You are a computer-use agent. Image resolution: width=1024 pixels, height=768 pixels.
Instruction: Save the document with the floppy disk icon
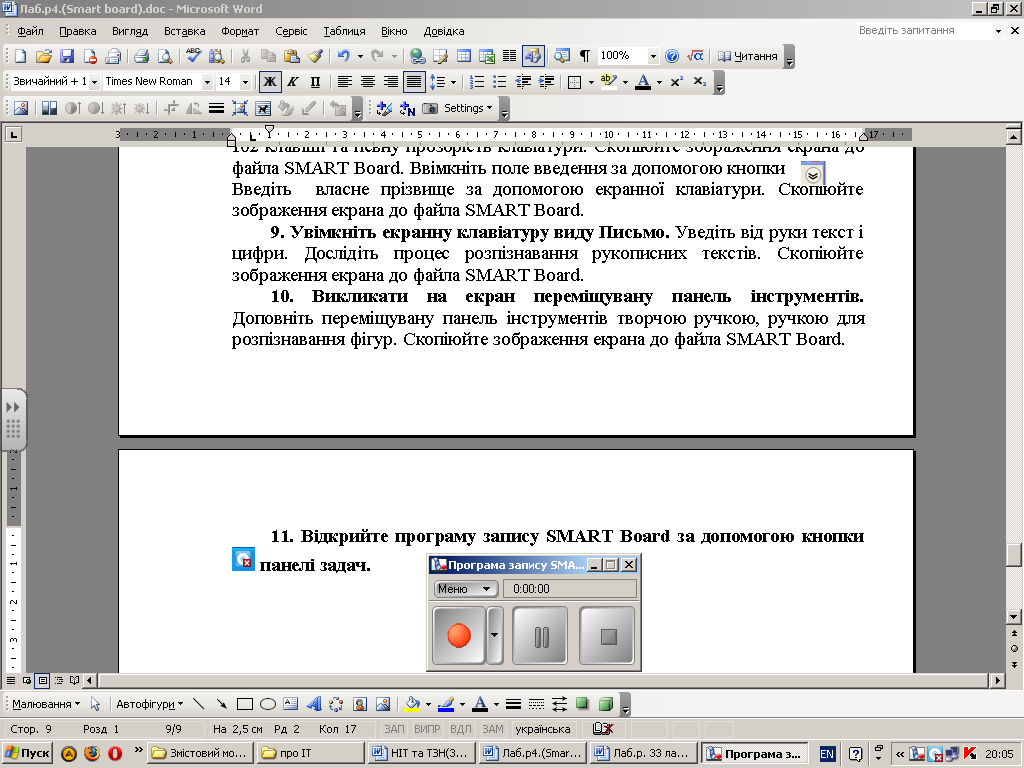tap(67, 56)
